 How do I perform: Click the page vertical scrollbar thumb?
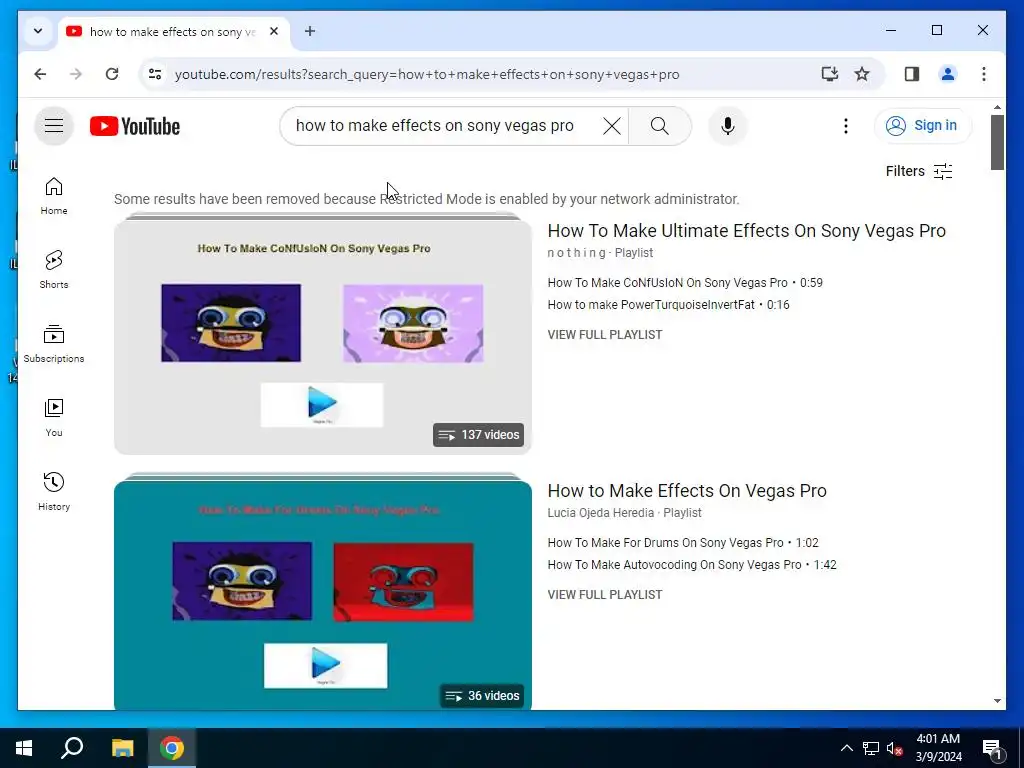pyautogui.click(x=997, y=142)
